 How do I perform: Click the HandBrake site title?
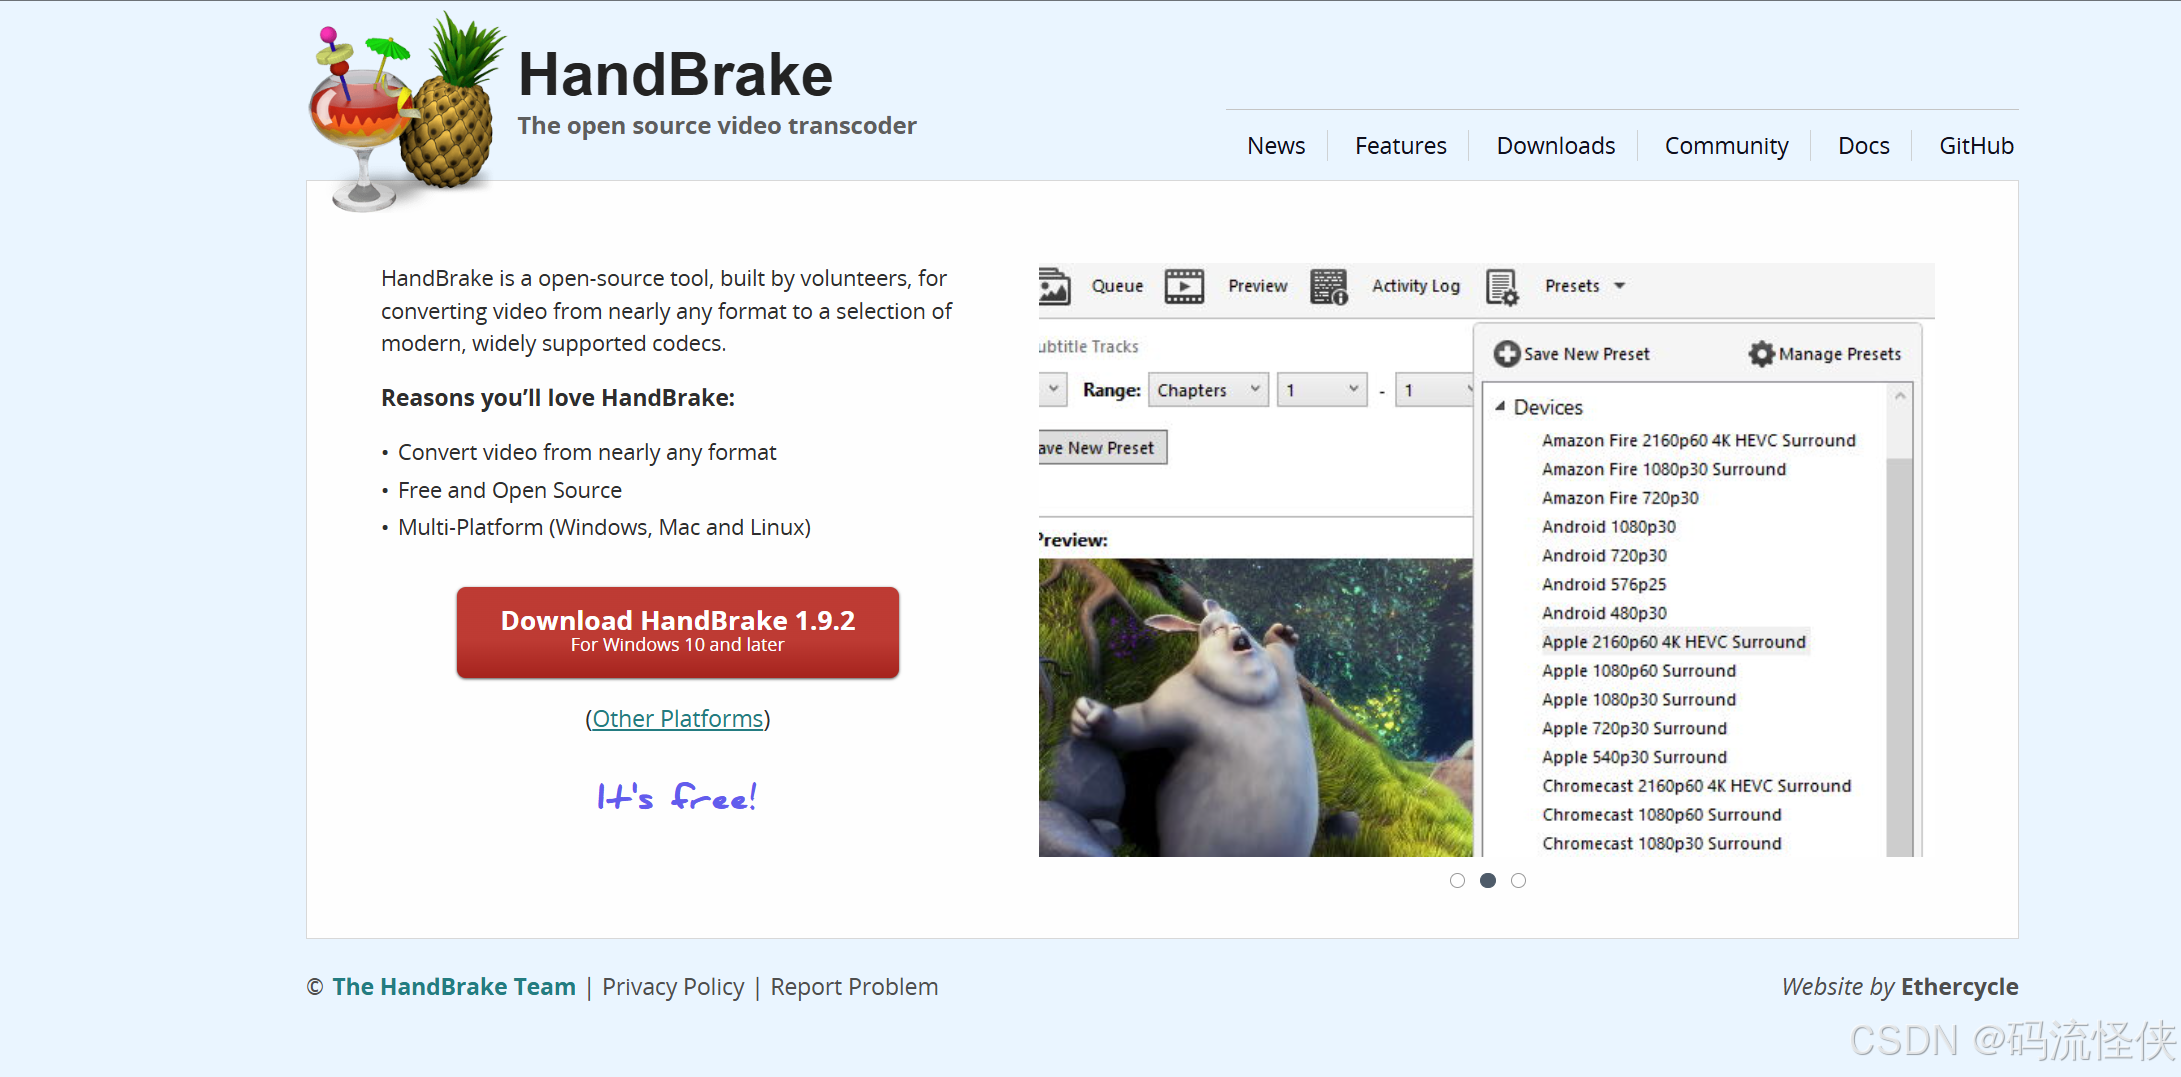pyautogui.click(x=675, y=75)
